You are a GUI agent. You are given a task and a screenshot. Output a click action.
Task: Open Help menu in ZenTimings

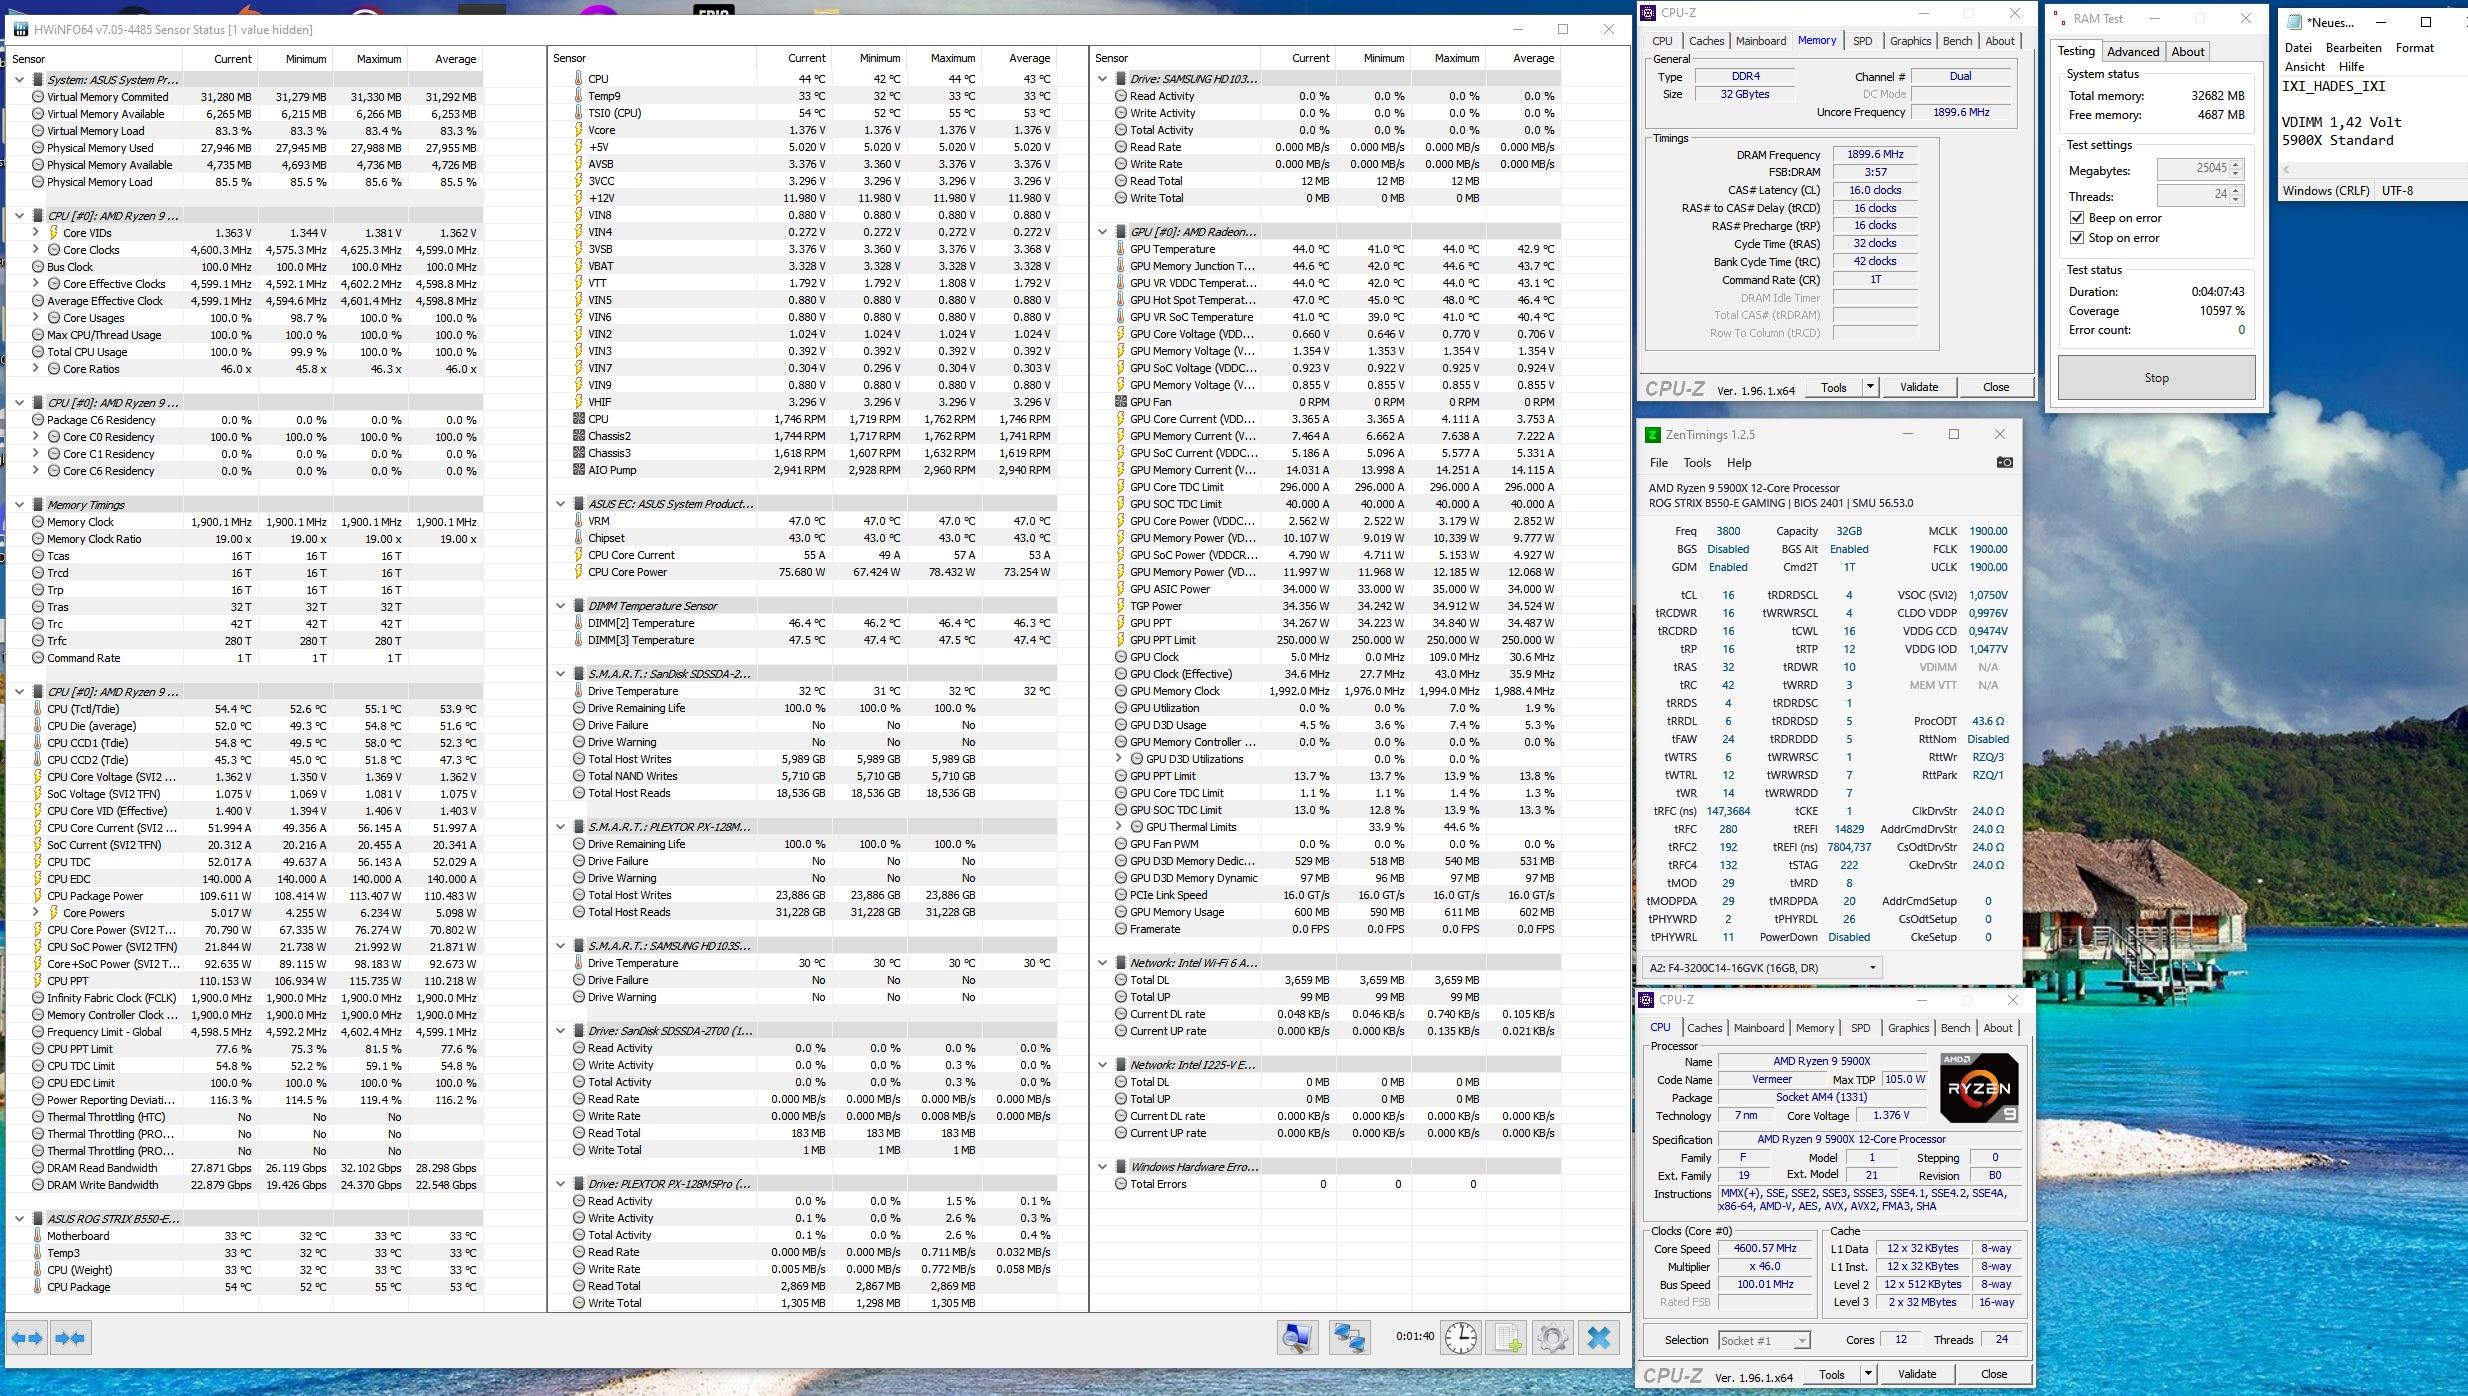click(1739, 463)
